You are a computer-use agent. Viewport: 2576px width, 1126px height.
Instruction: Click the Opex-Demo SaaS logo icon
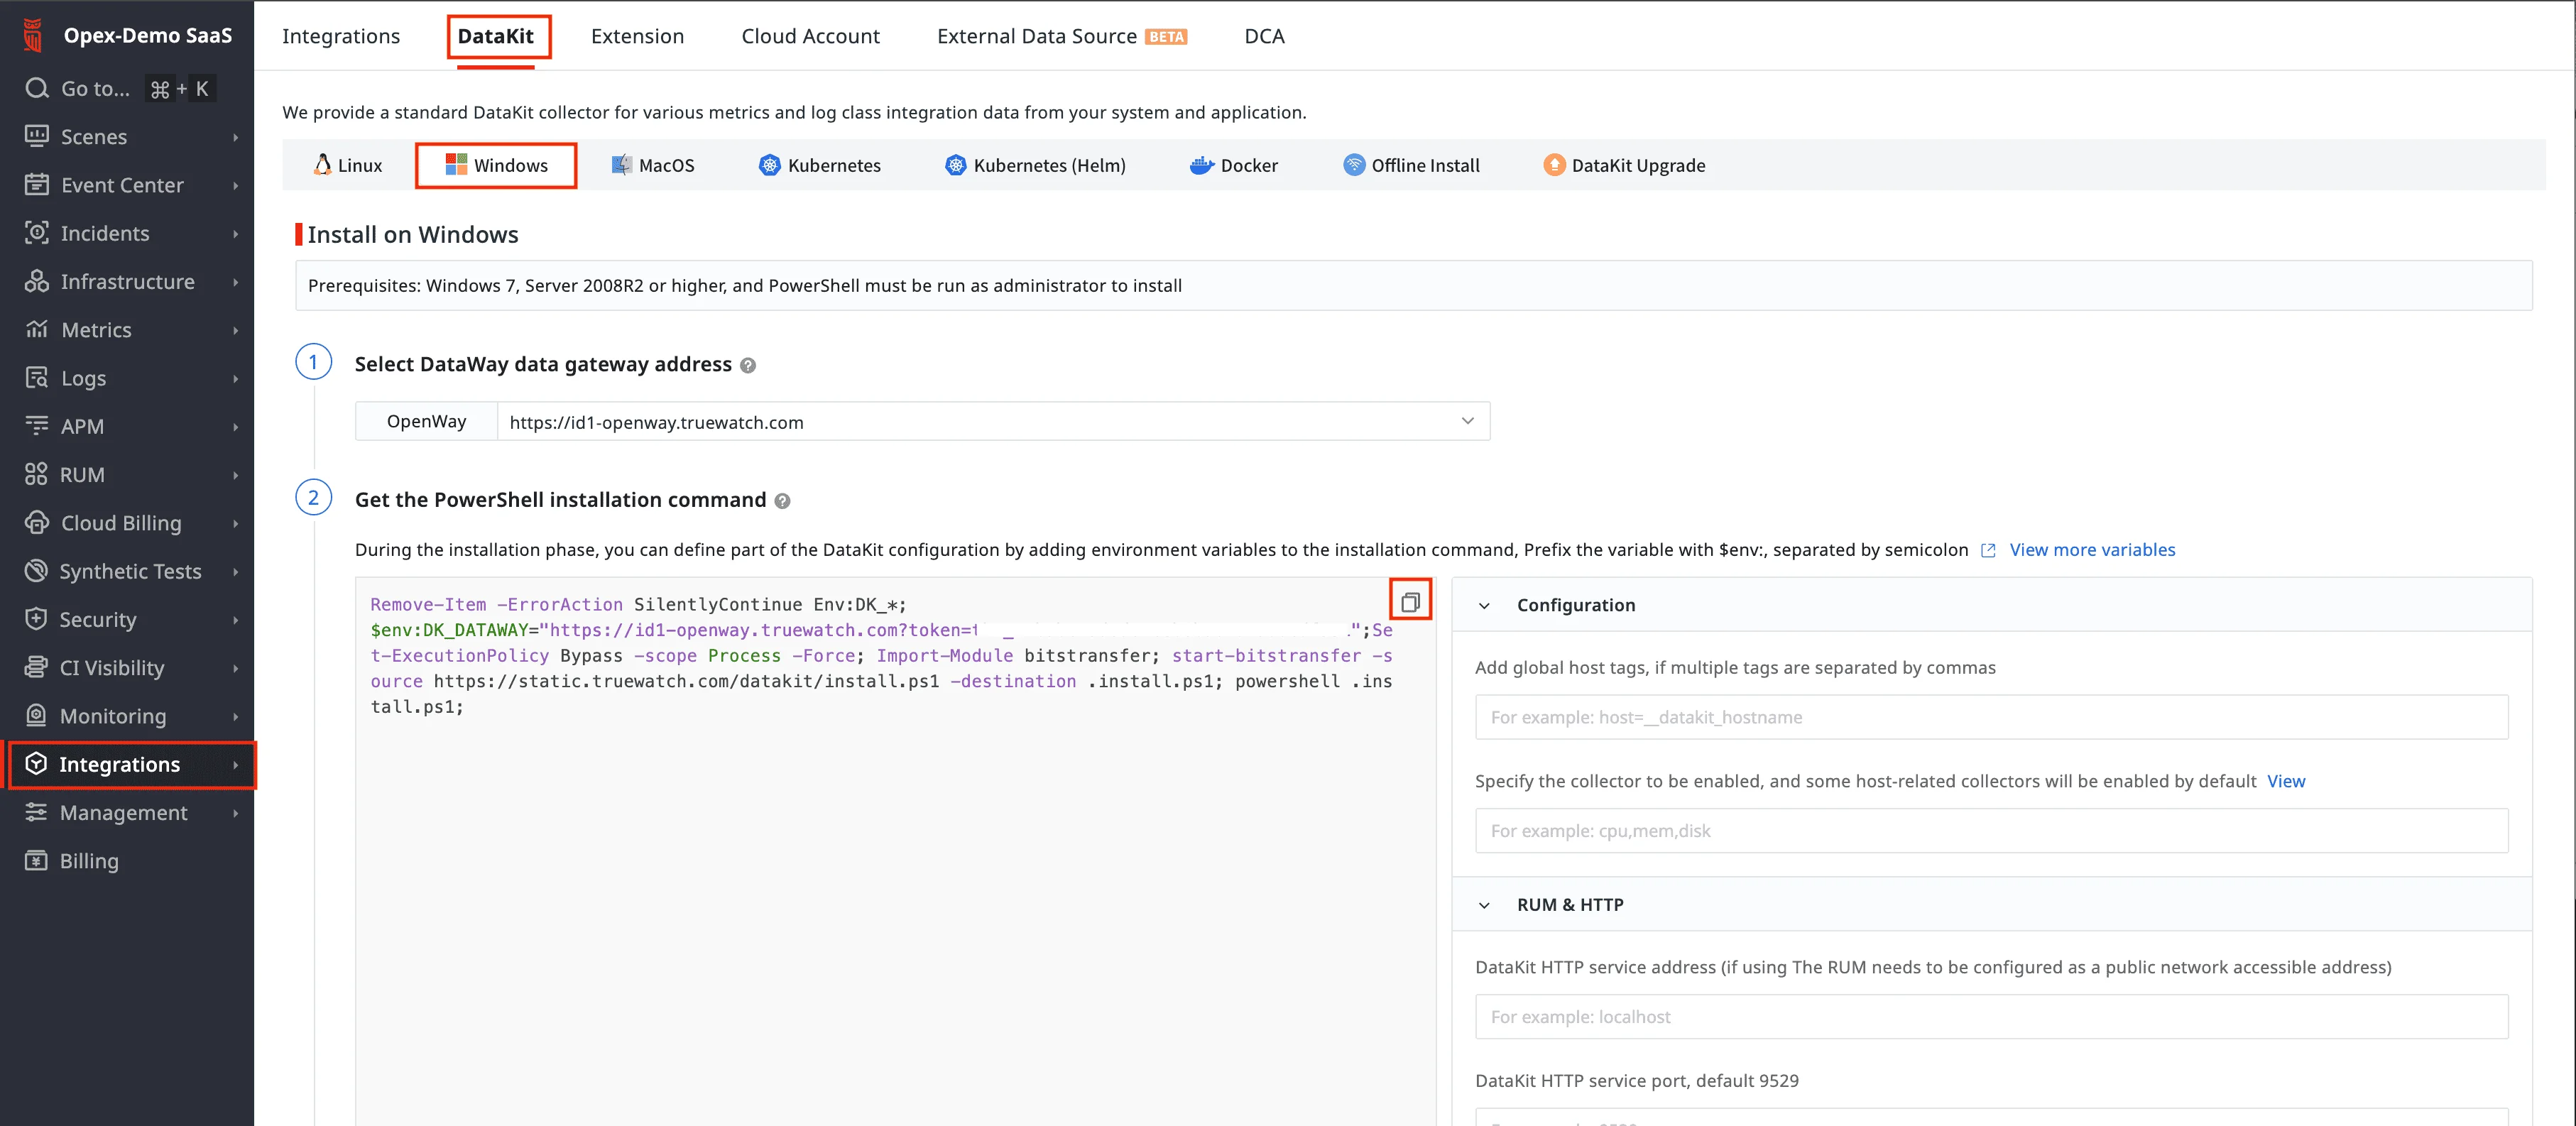(33, 36)
